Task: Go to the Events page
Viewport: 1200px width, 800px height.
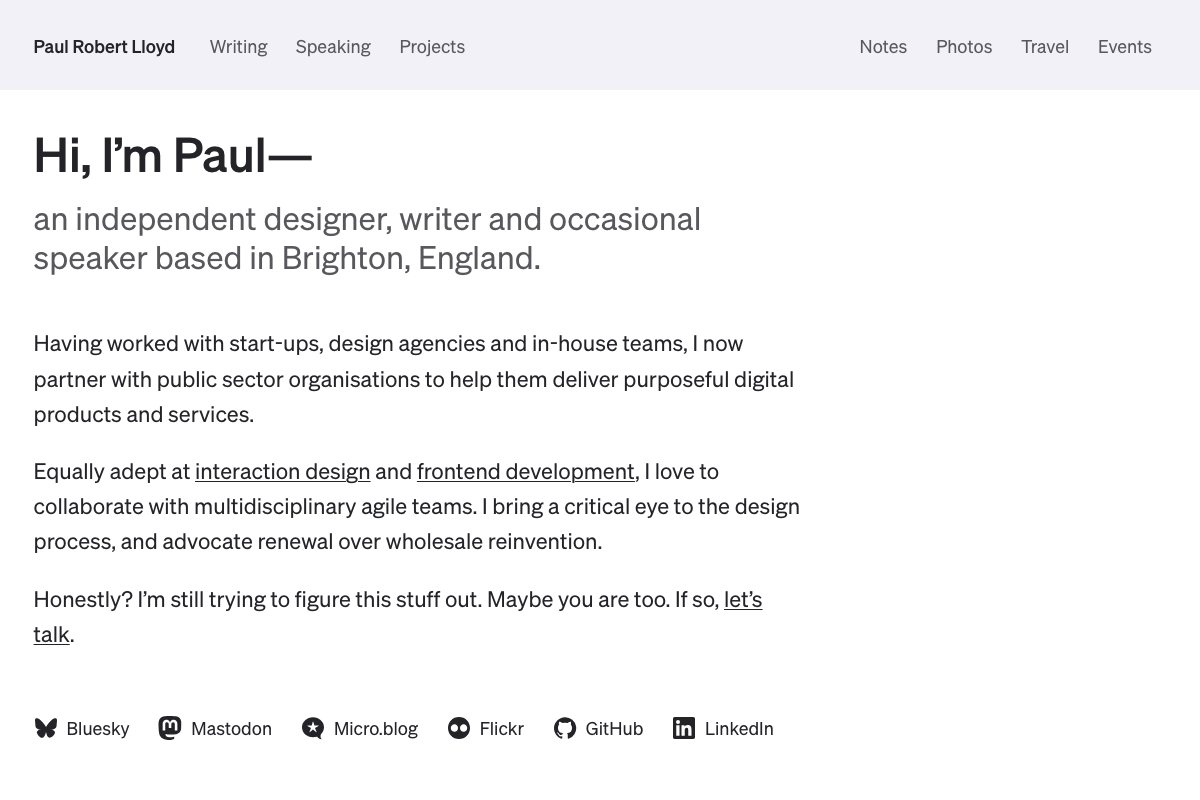Action: [1124, 47]
